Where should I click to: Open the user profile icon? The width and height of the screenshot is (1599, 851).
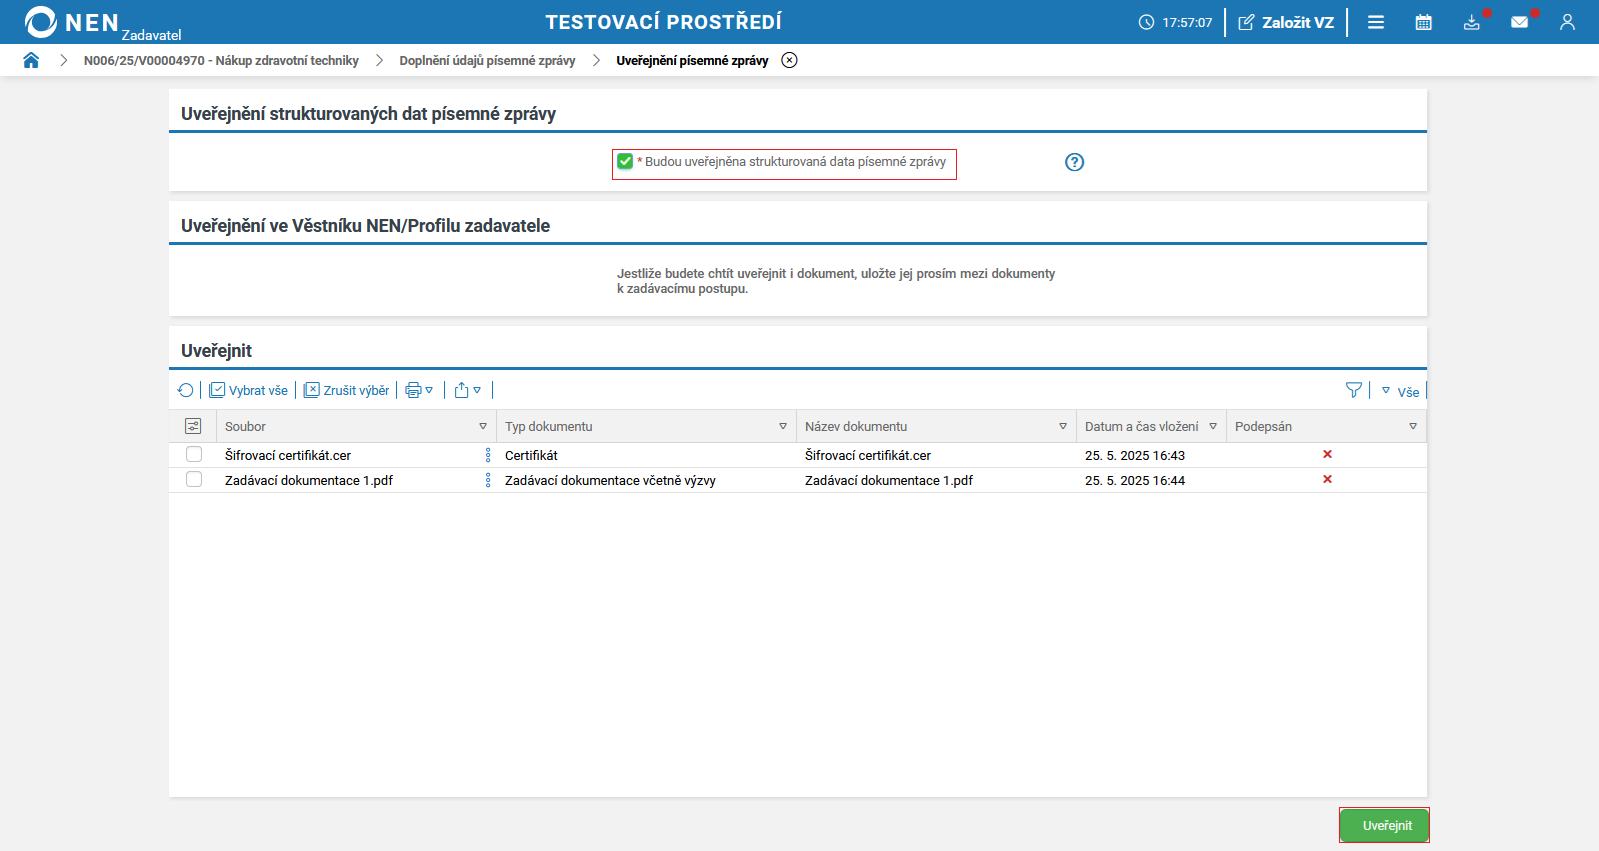point(1567,22)
